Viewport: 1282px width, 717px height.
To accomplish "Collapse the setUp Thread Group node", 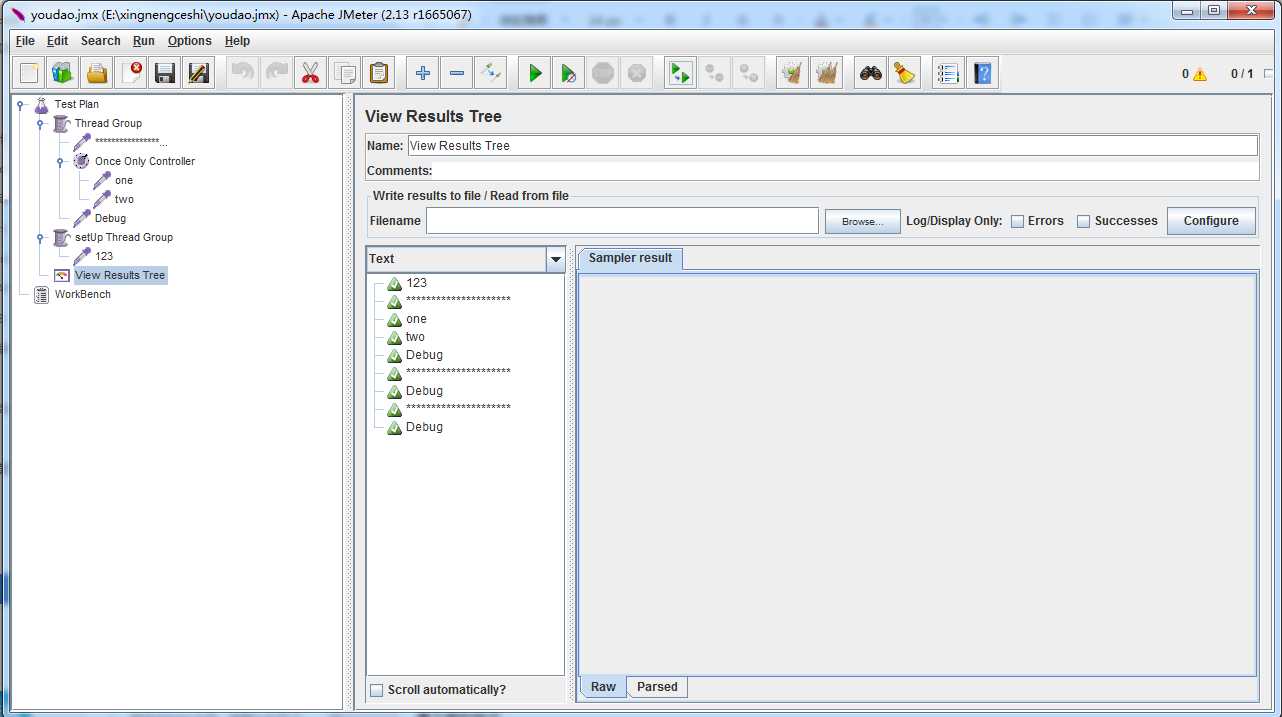I will click(40, 237).
